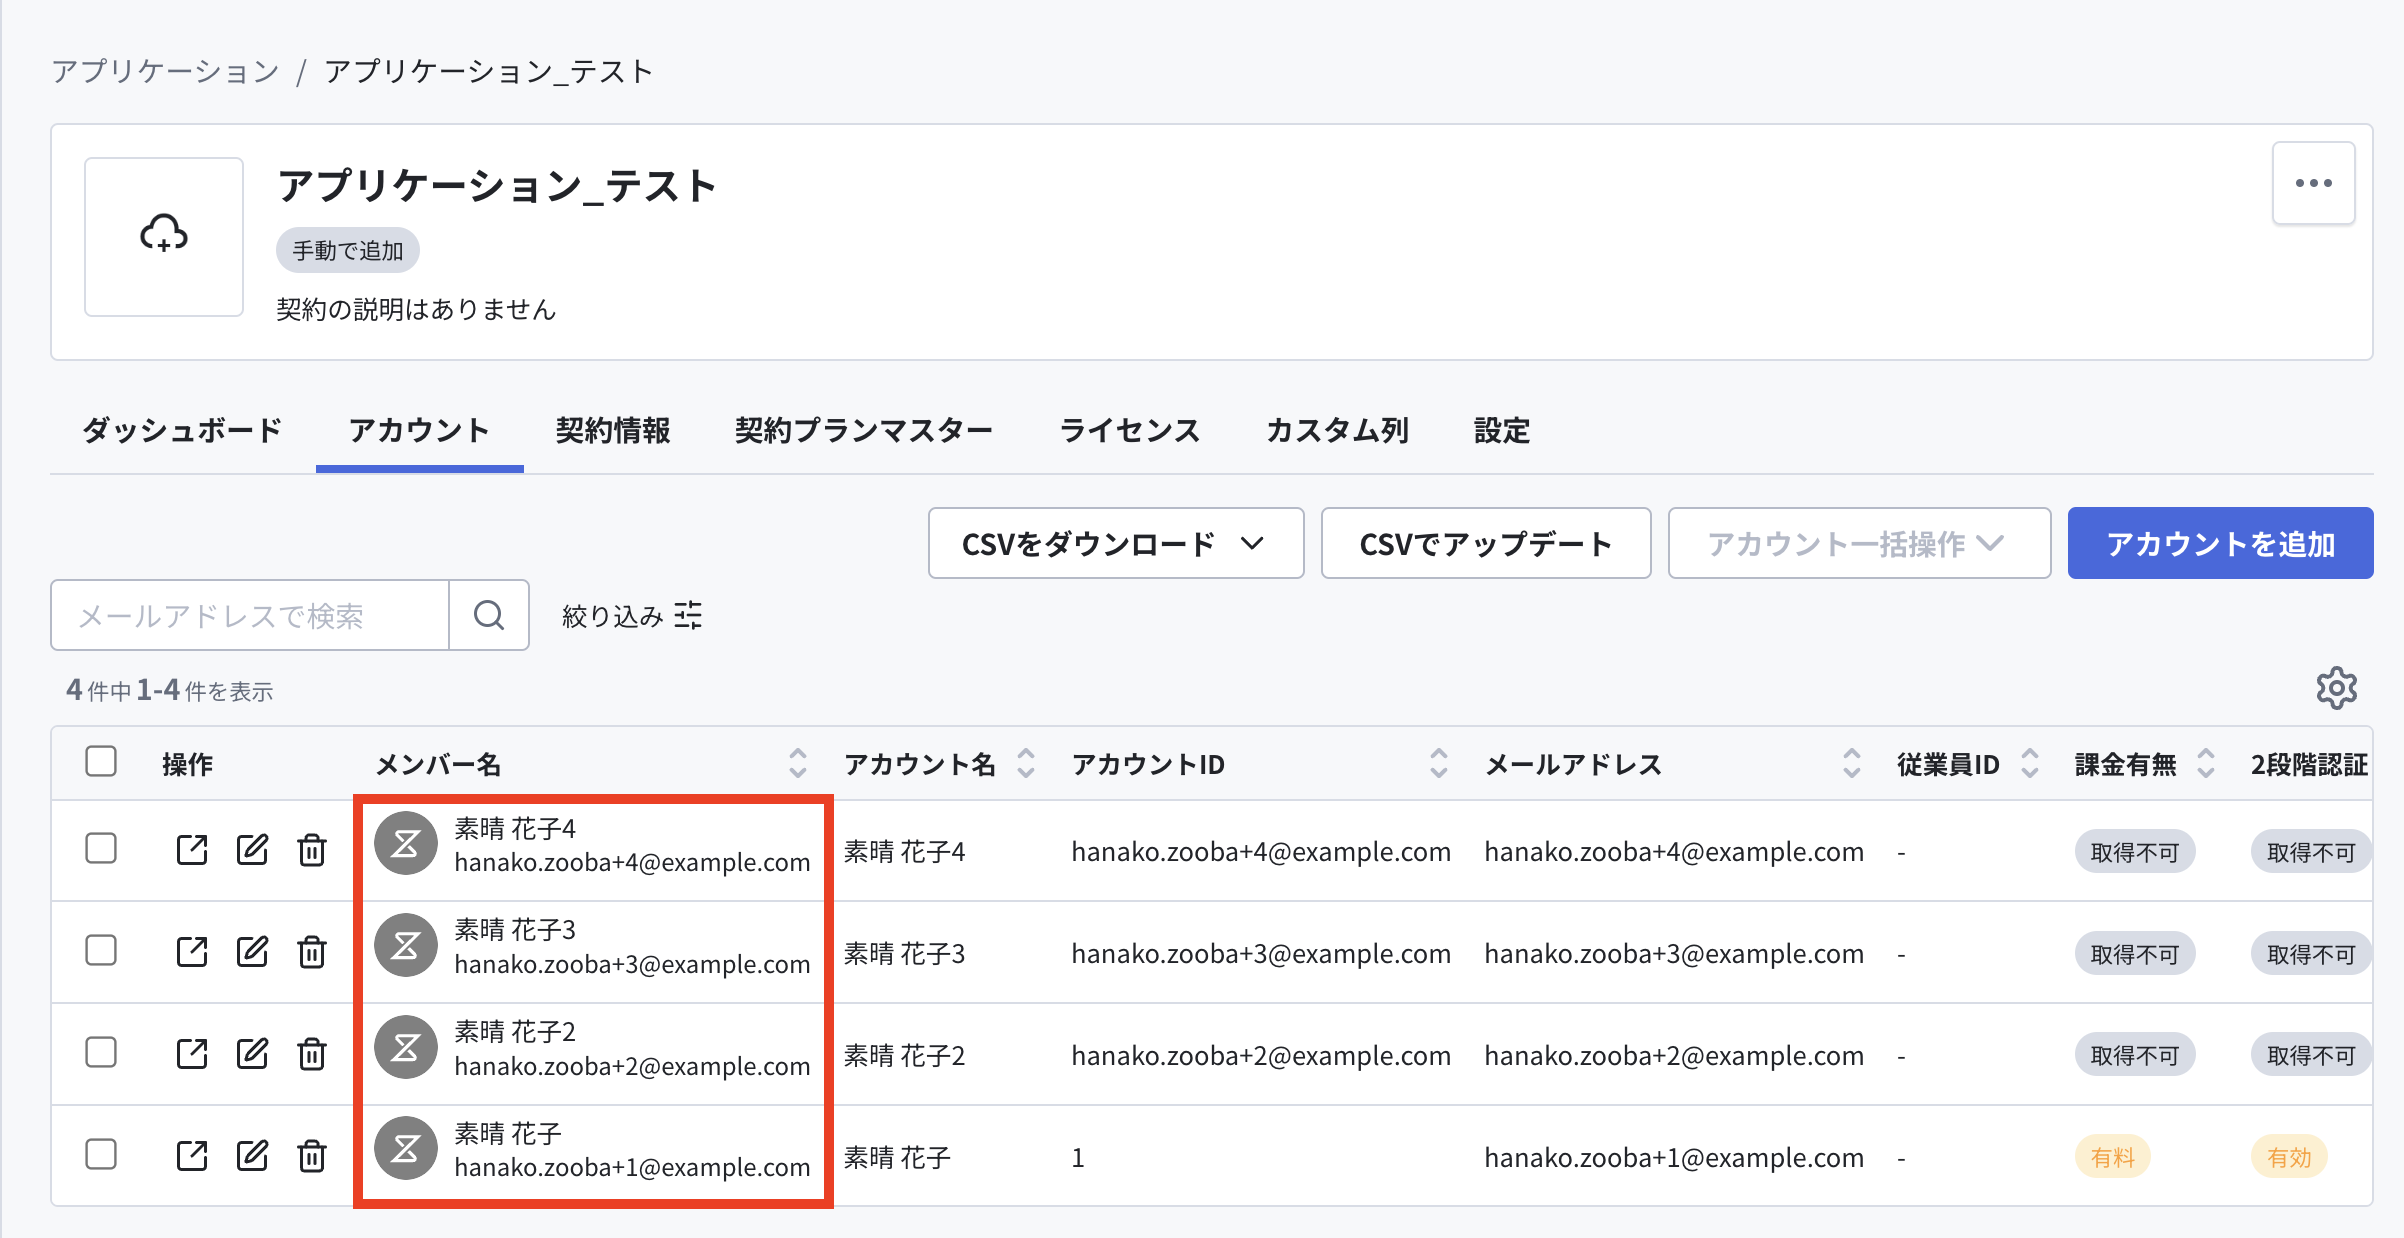The height and width of the screenshot is (1238, 2404).
Task: Check the 素晴 花子4 row checkbox
Action: 101,849
